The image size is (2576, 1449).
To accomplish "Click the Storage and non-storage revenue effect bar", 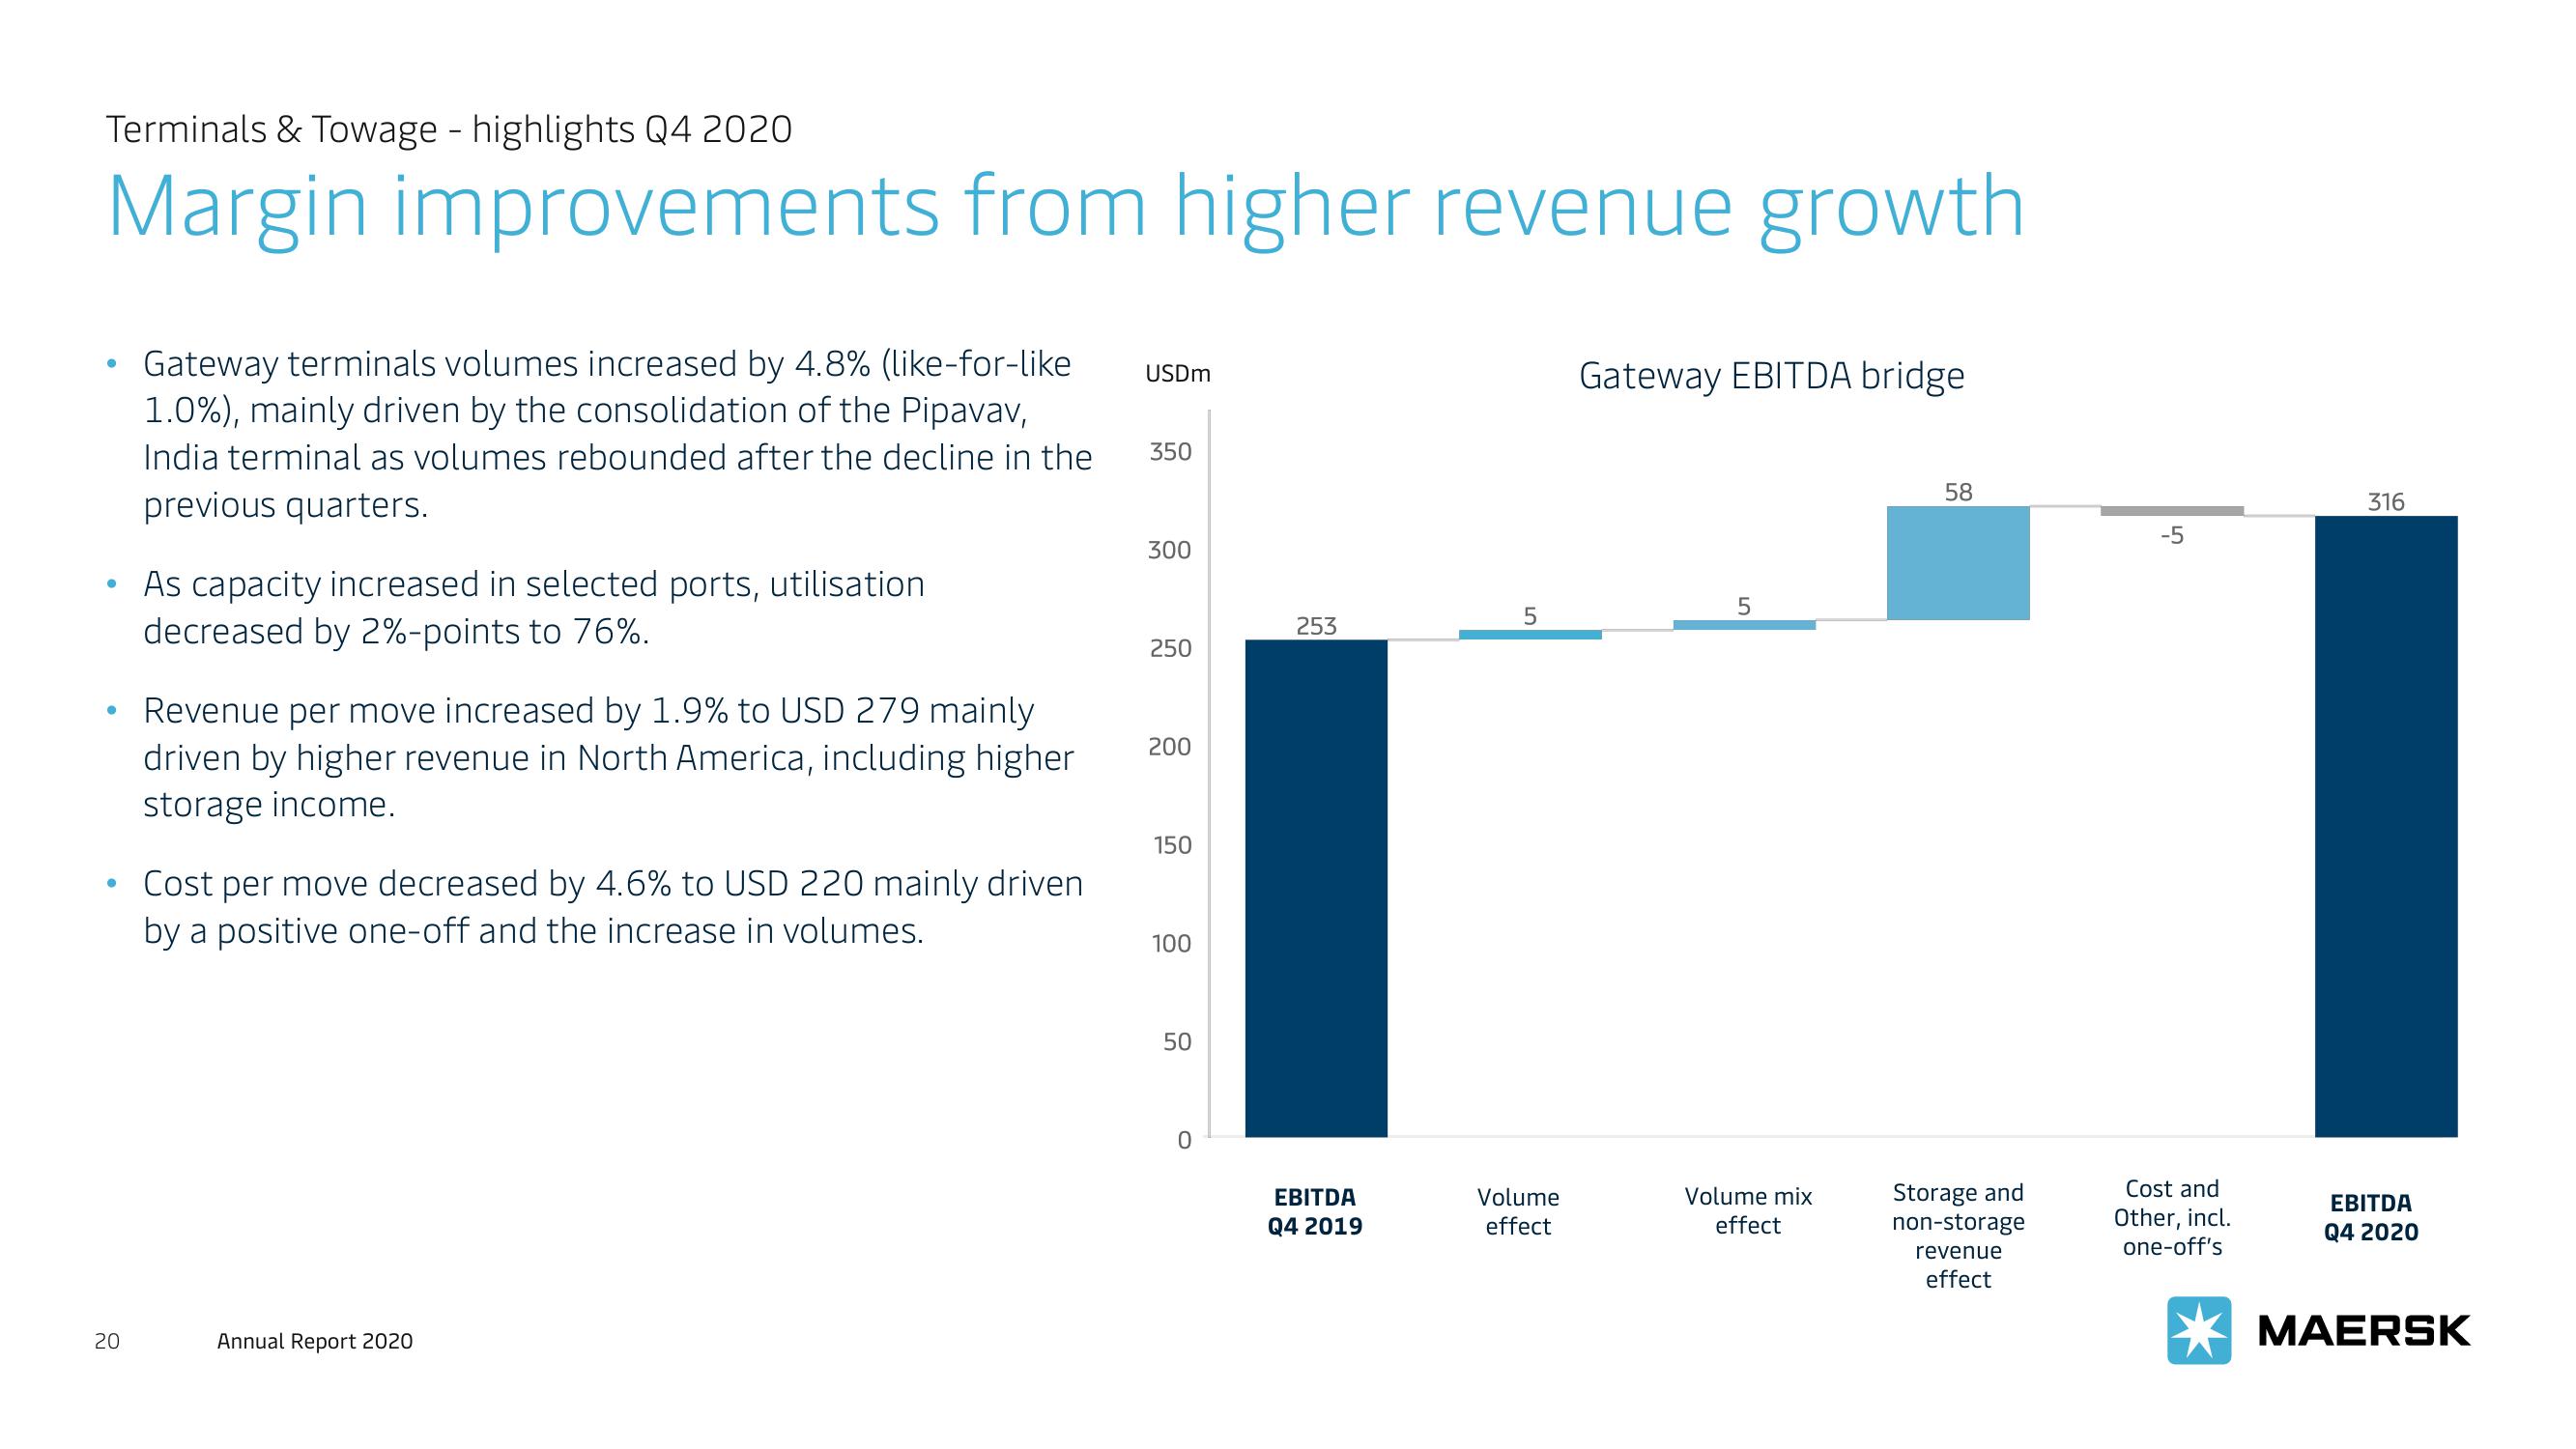I will click(x=1958, y=563).
